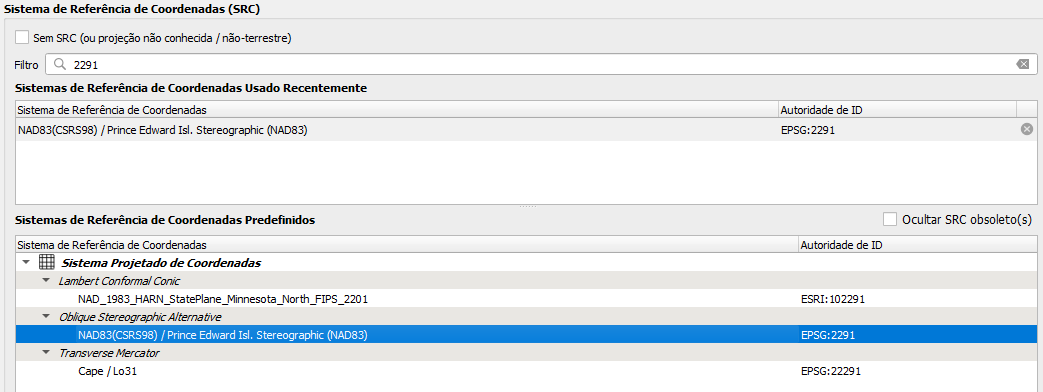Viewport: 1043px width, 392px height.
Task: Collapse the Lambert Conformal Conic branch
Action: [x=46, y=280]
